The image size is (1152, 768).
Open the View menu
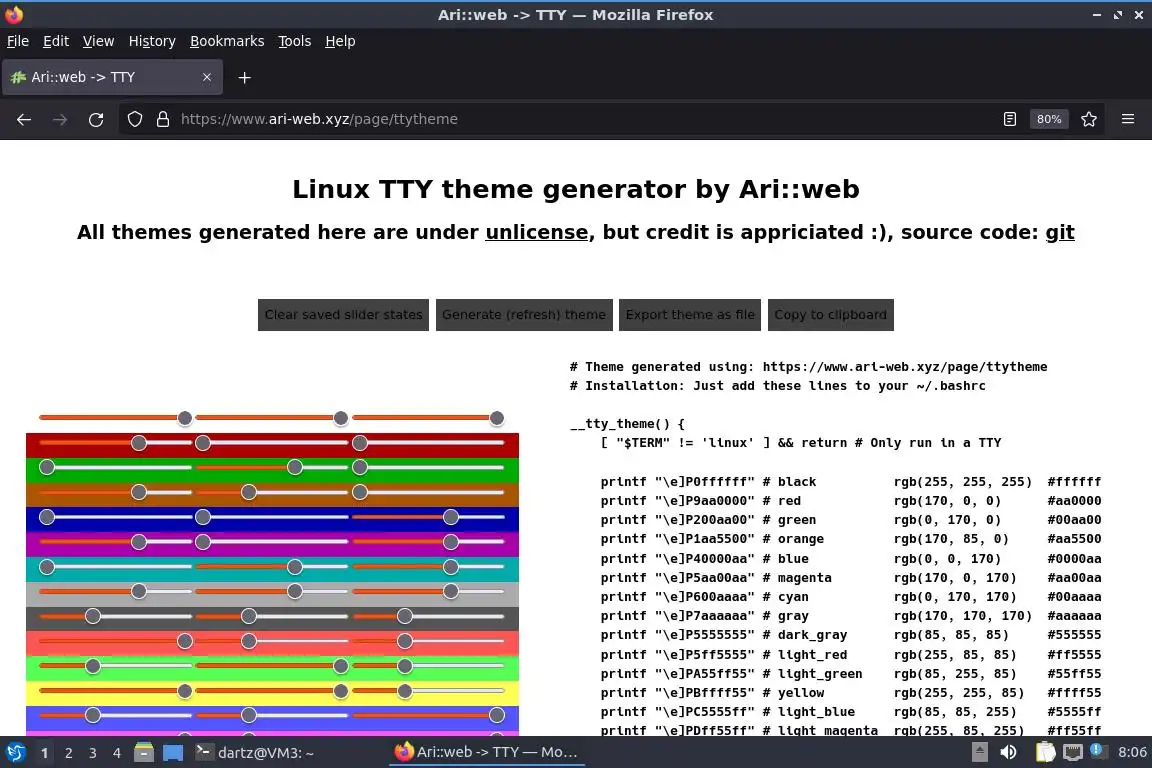(98, 41)
